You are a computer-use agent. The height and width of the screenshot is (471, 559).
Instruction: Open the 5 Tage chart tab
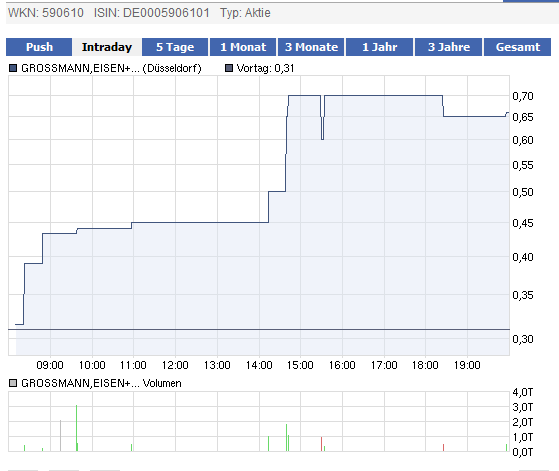(x=175, y=47)
